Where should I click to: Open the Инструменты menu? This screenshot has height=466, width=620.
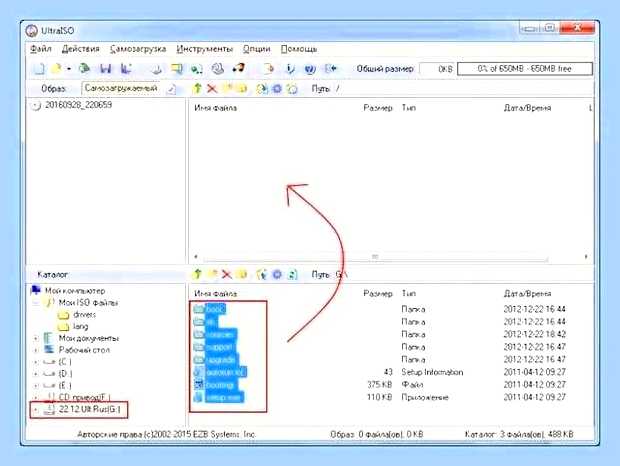point(204,49)
